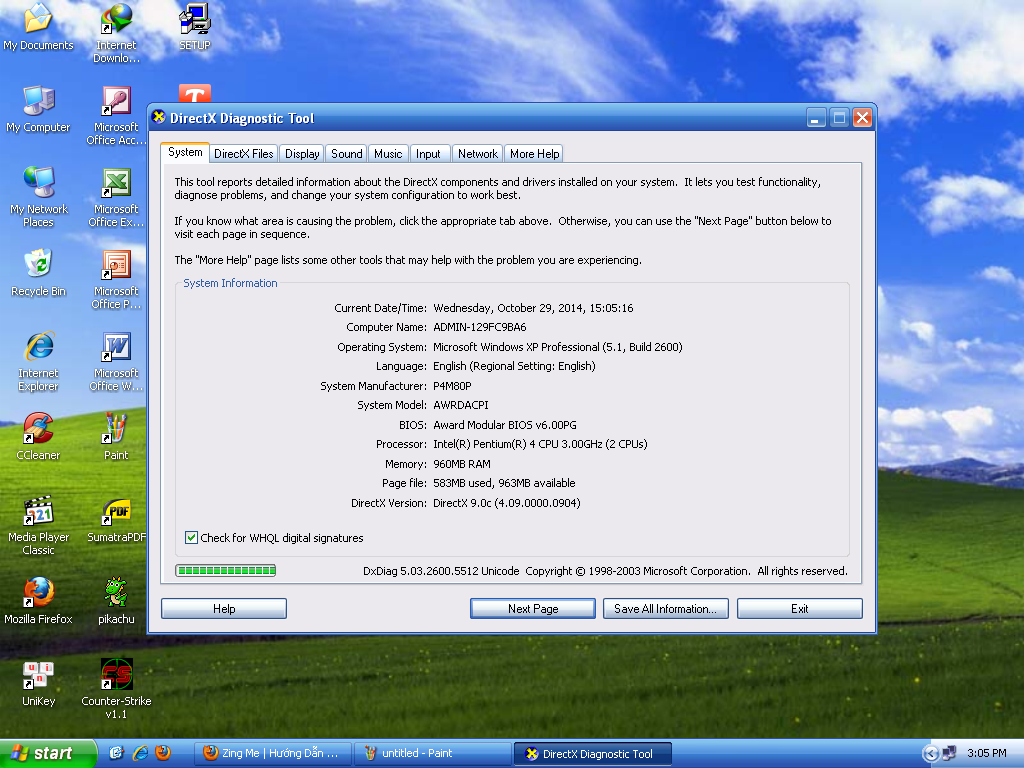Select the pikachu desktop icon
Image resolution: width=1024 pixels, height=768 pixels.
pyautogui.click(x=116, y=594)
